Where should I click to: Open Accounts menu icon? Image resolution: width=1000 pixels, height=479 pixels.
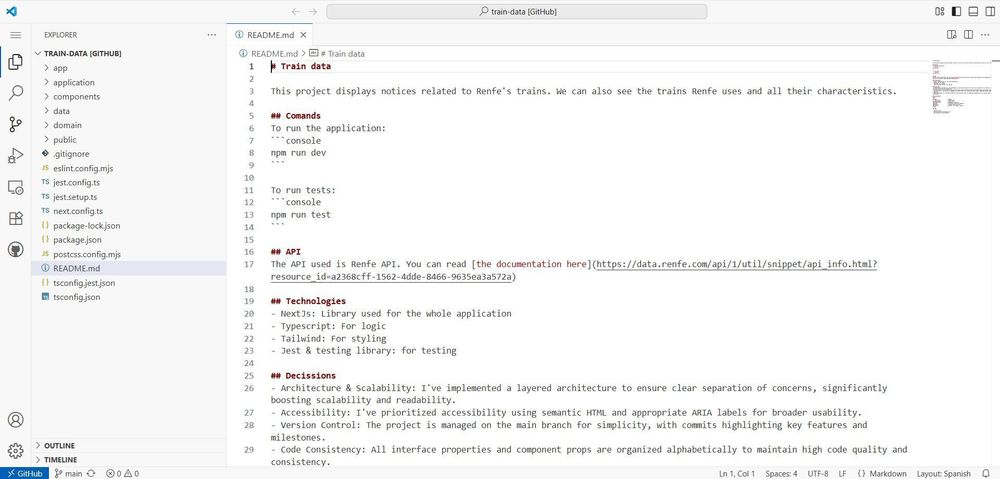tap(15, 420)
